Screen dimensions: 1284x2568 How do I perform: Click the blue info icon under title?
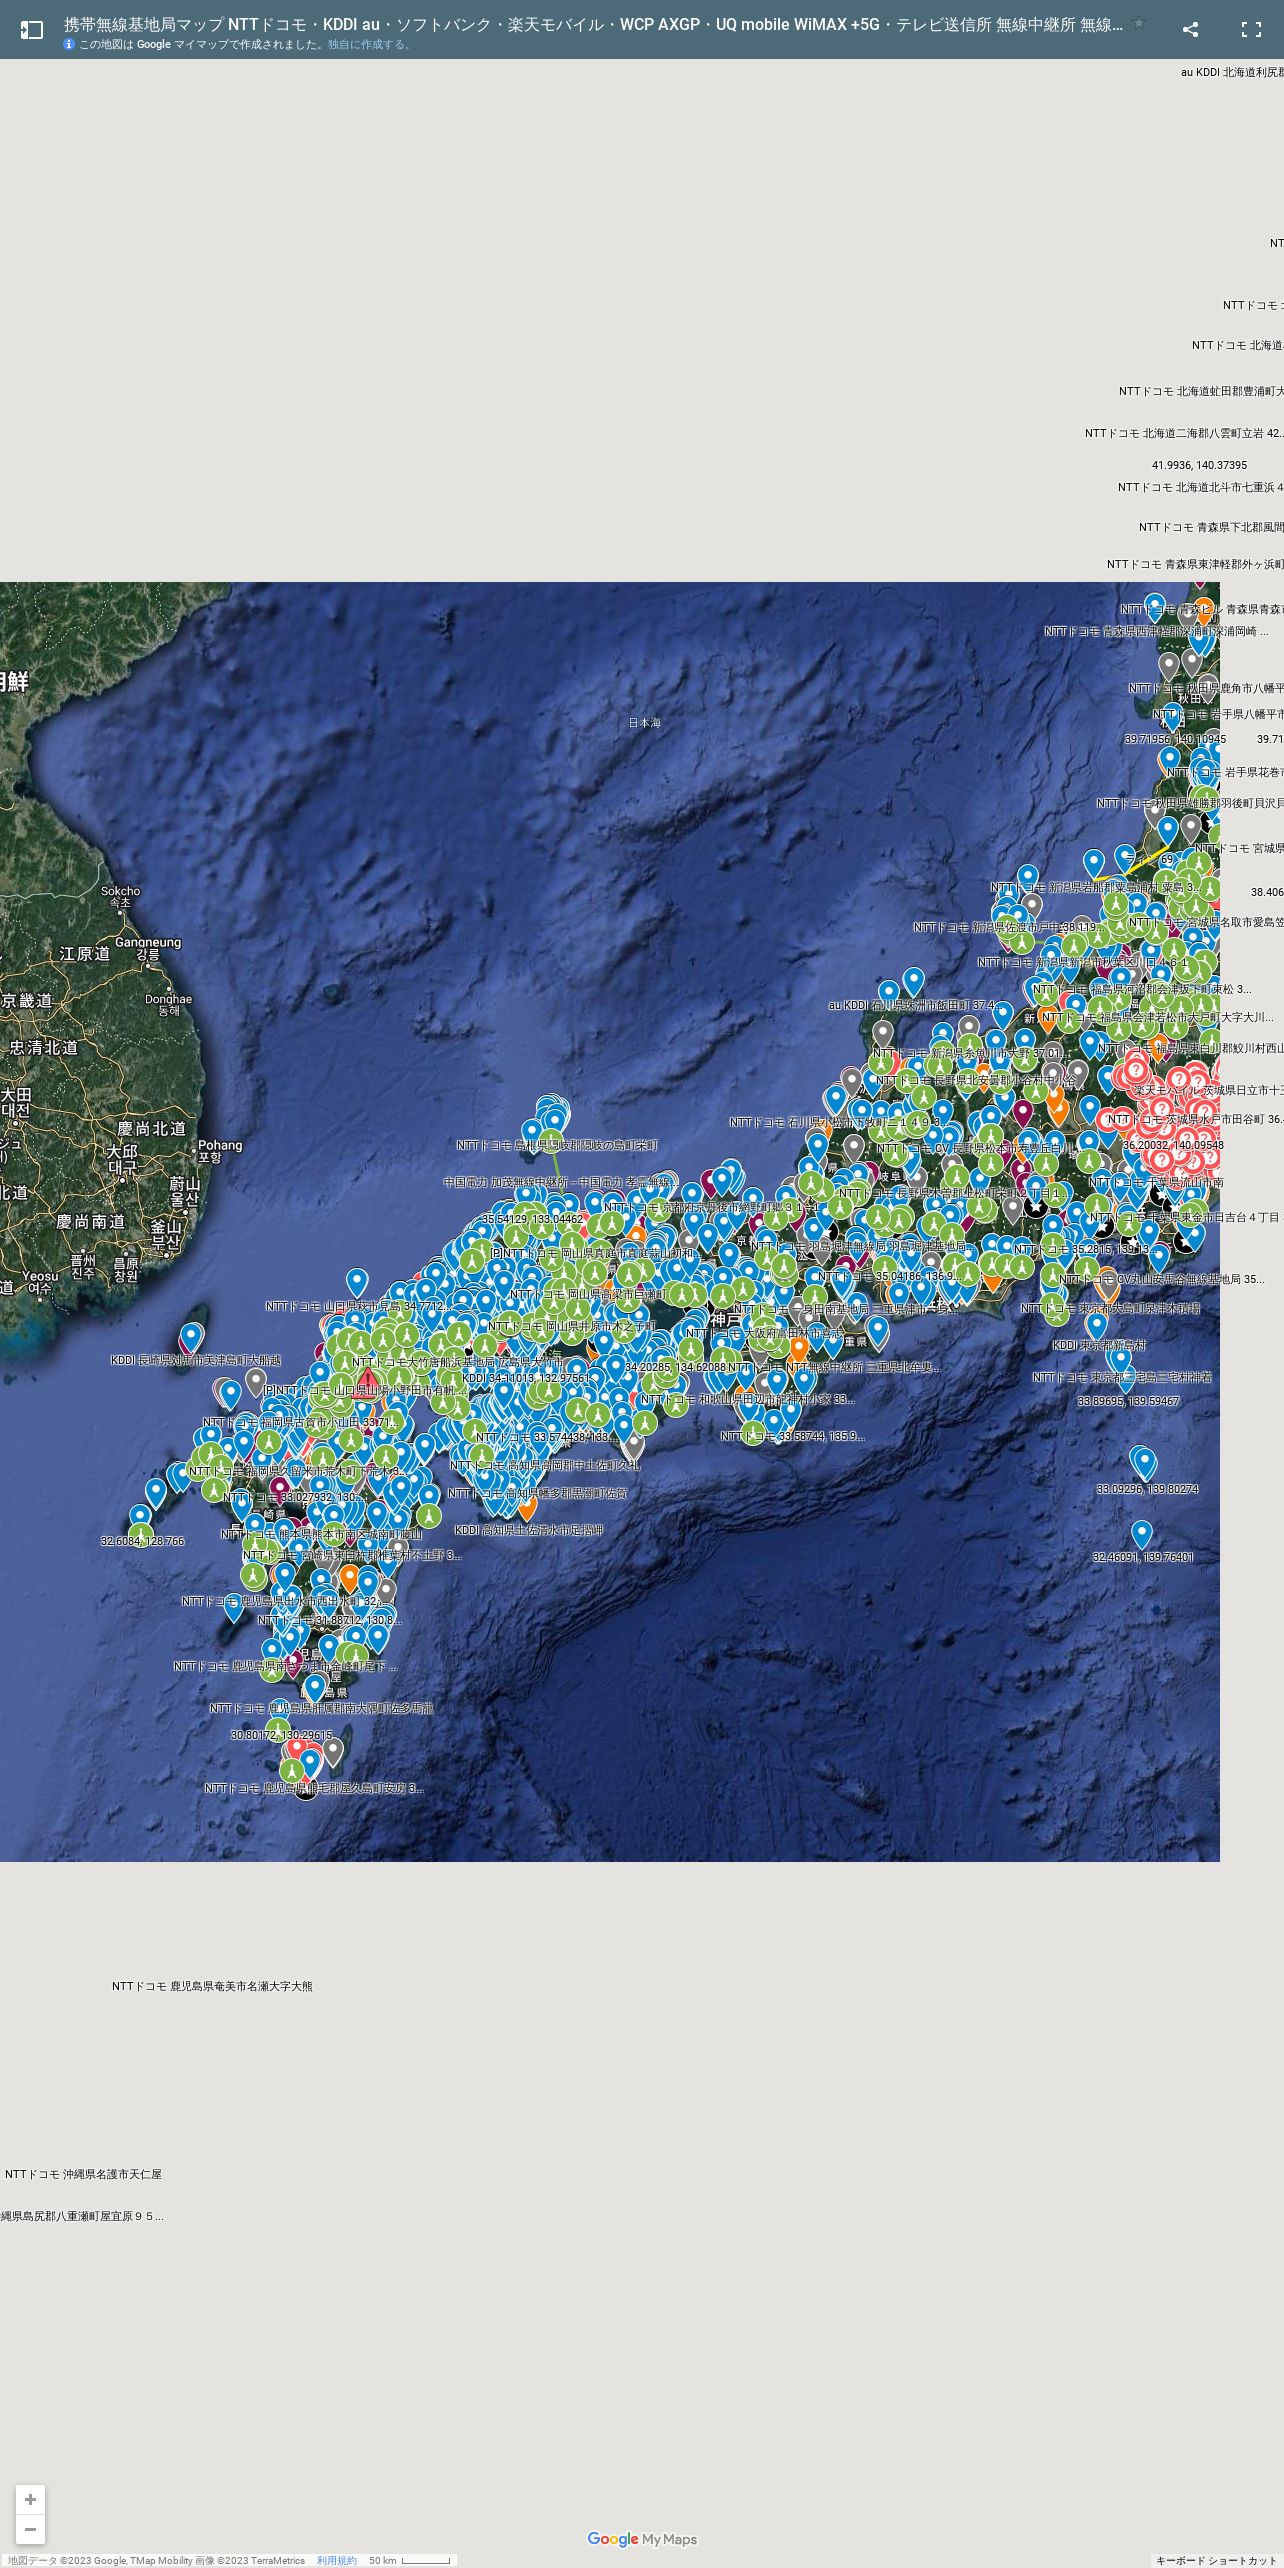[x=69, y=44]
